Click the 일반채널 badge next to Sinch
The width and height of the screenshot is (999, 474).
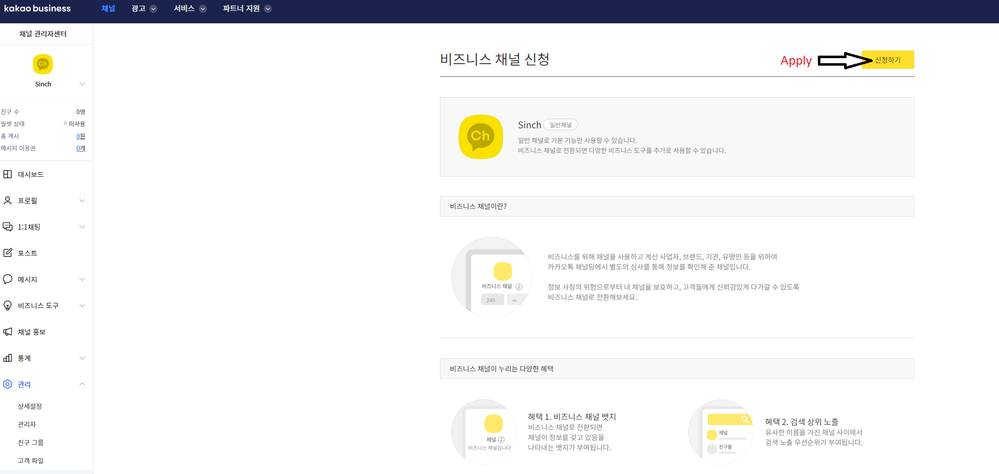coord(561,125)
